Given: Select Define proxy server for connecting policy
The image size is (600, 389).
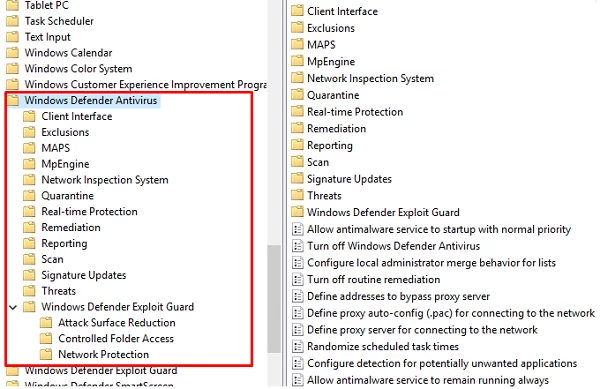Looking at the screenshot, I should click(422, 330).
